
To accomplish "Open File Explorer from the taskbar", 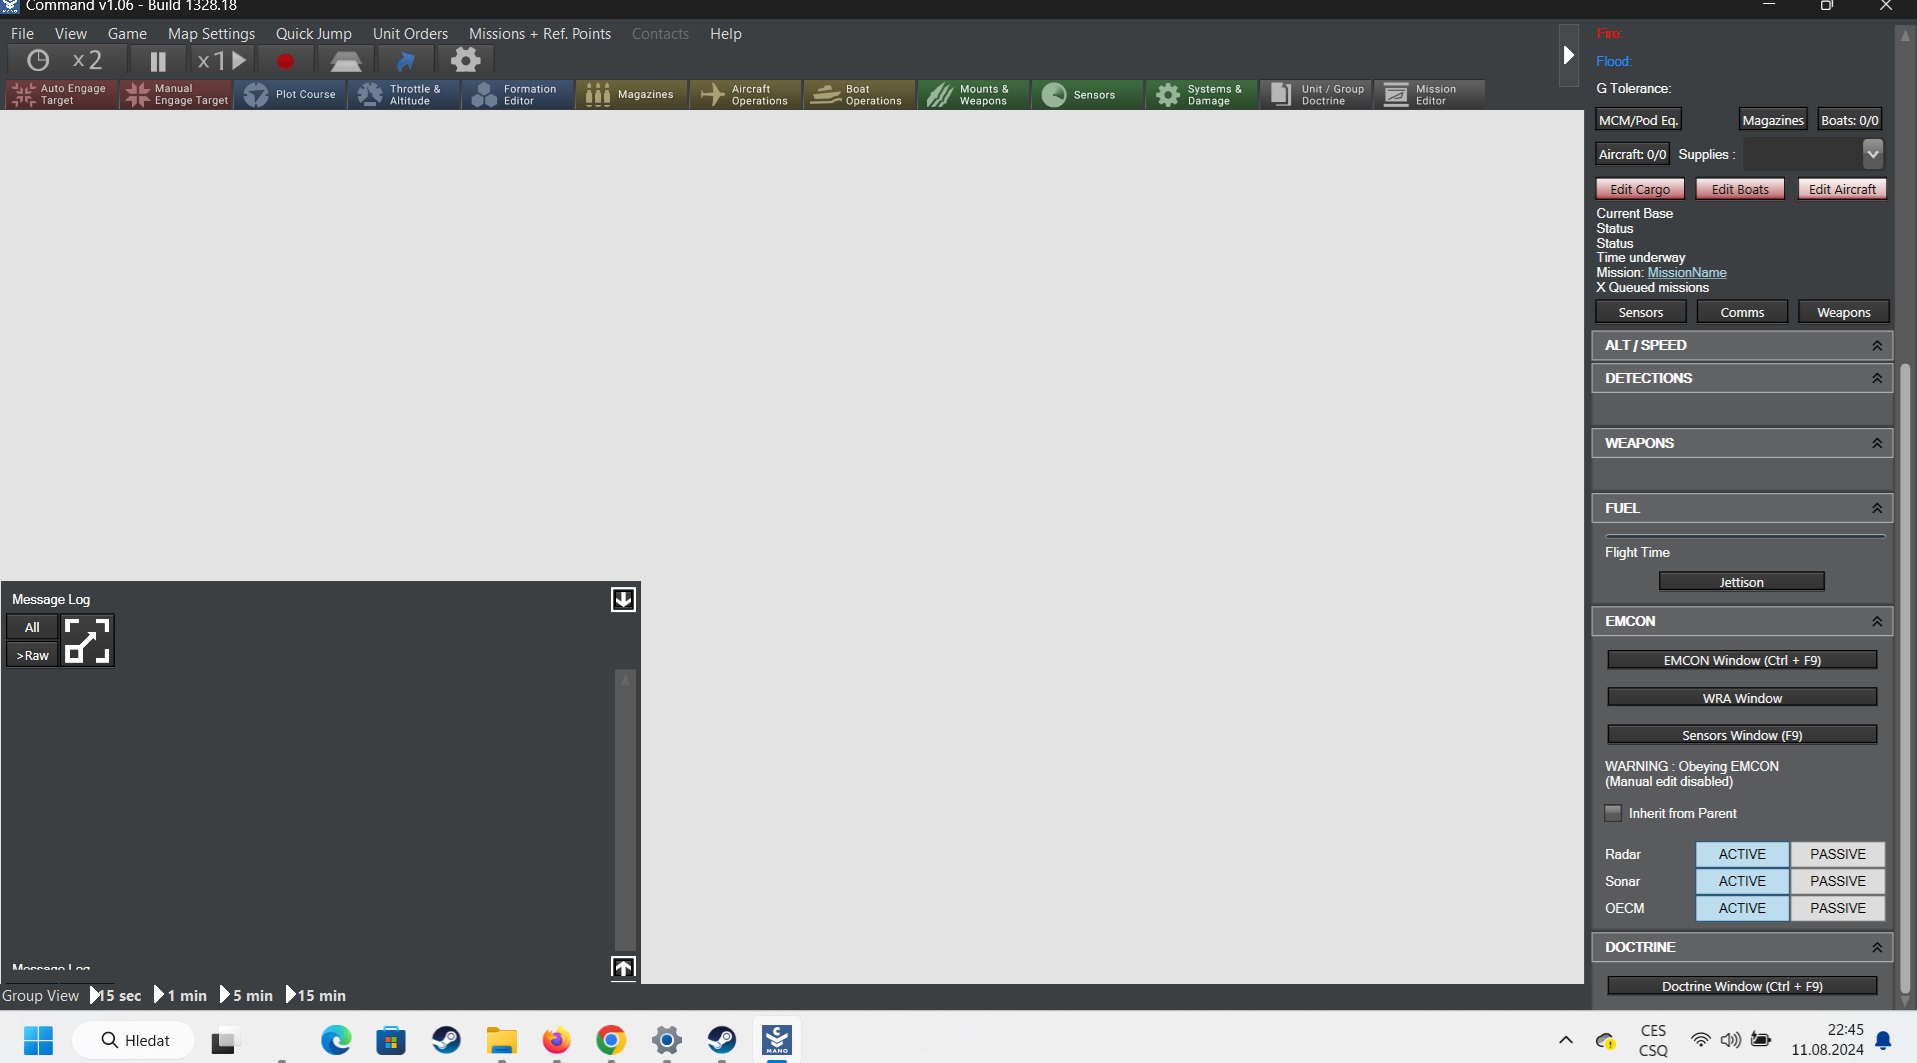I will tap(501, 1040).
